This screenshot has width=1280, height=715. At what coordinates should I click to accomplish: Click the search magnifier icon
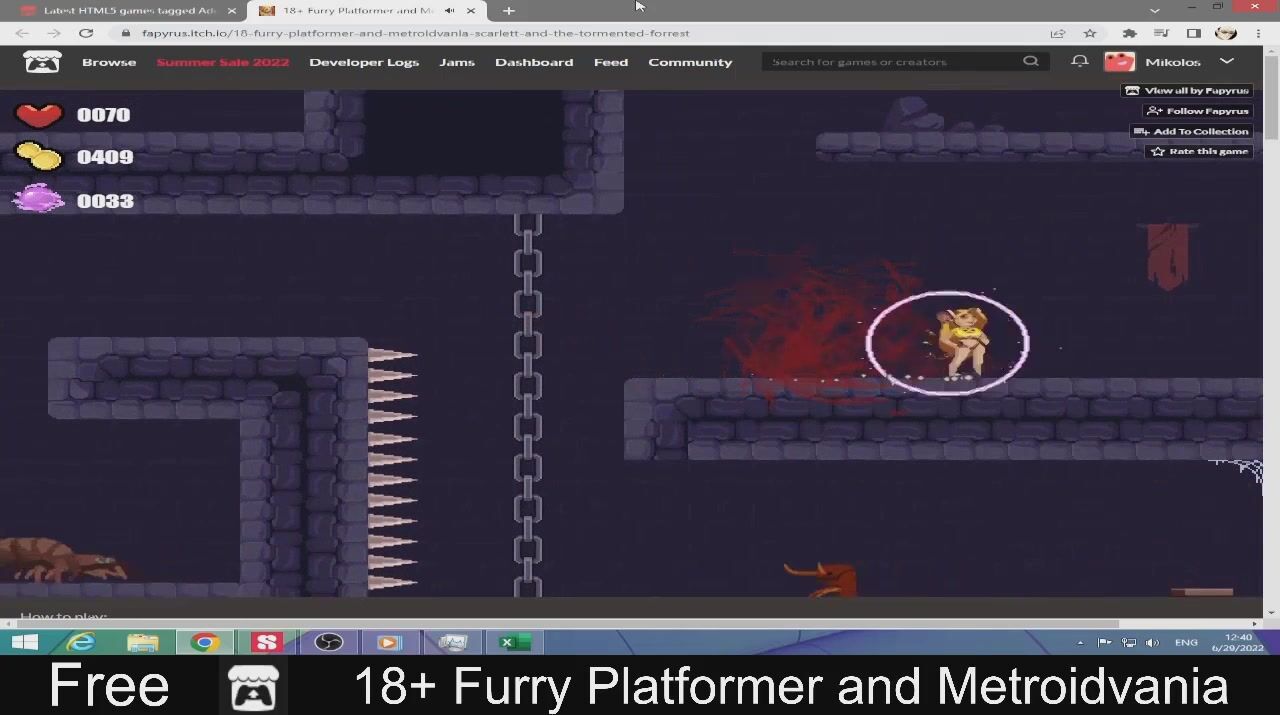click(1030, 61)
